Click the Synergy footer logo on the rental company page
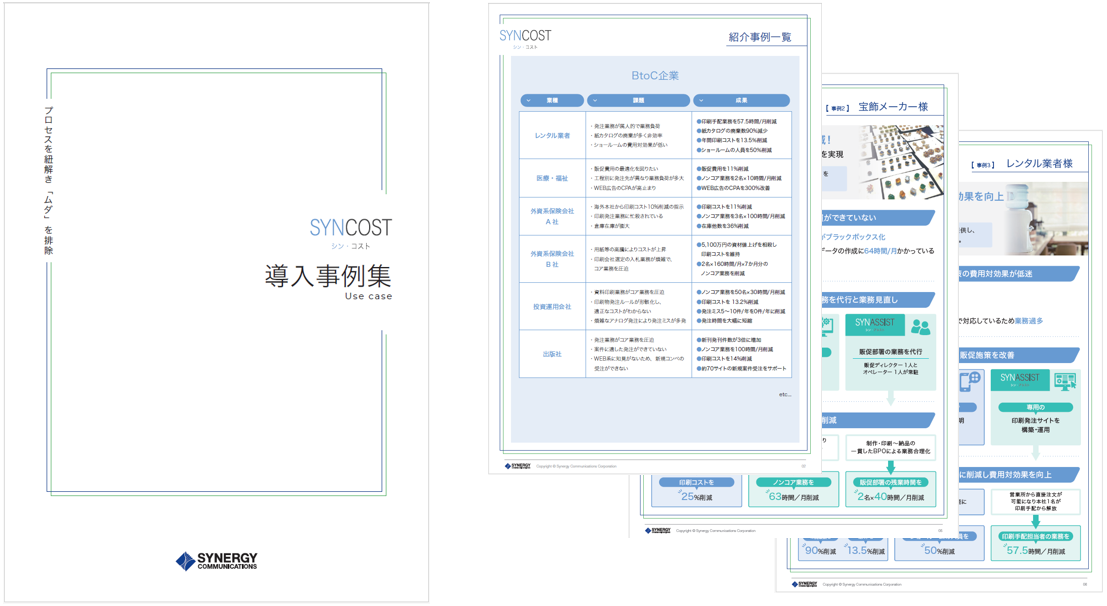 pyautogui.click(x=804, y=584)
